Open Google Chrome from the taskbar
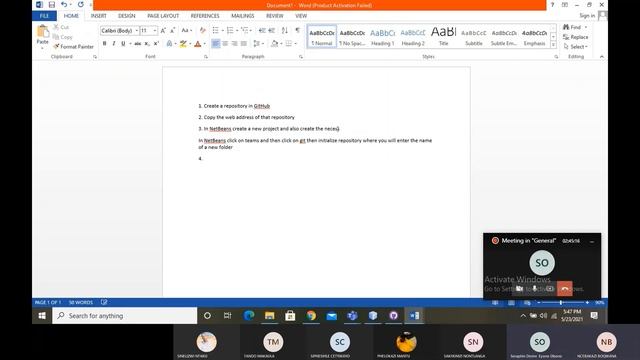 click(x=311, y=316)
